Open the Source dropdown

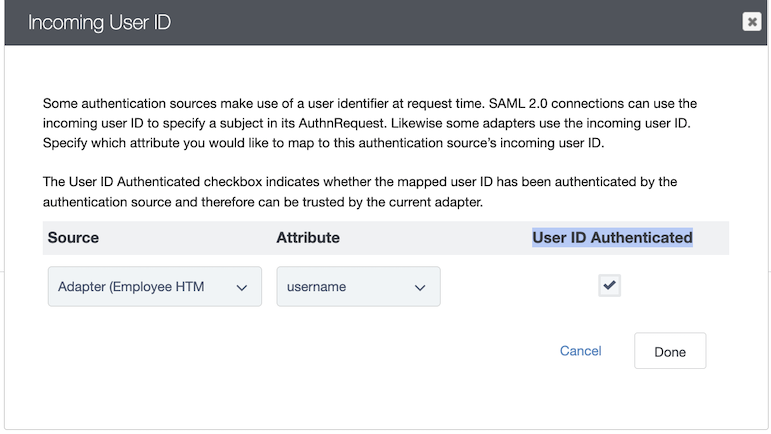[154, 287]
